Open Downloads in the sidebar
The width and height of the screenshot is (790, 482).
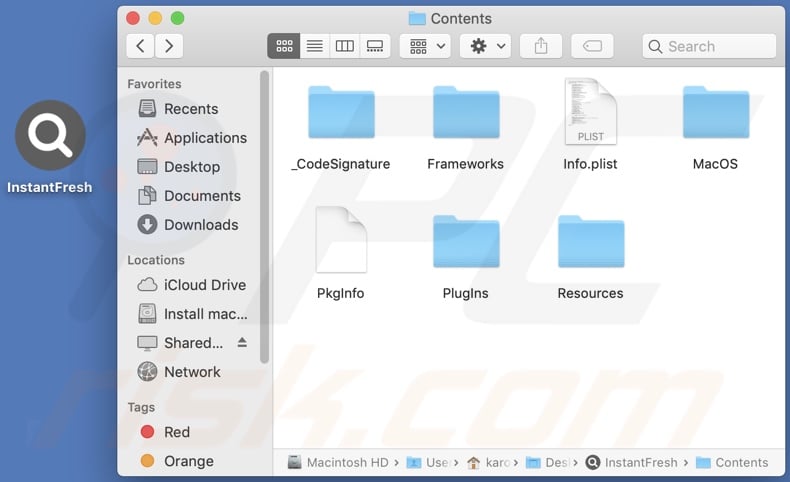tap(188, 225)
